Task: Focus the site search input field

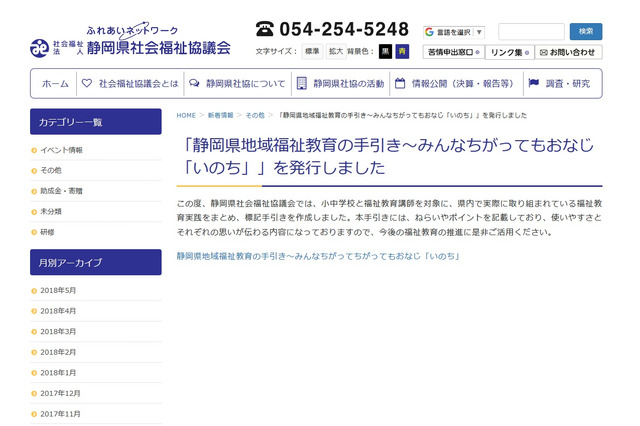Action: pyautogui.click(x=531, y=31)
